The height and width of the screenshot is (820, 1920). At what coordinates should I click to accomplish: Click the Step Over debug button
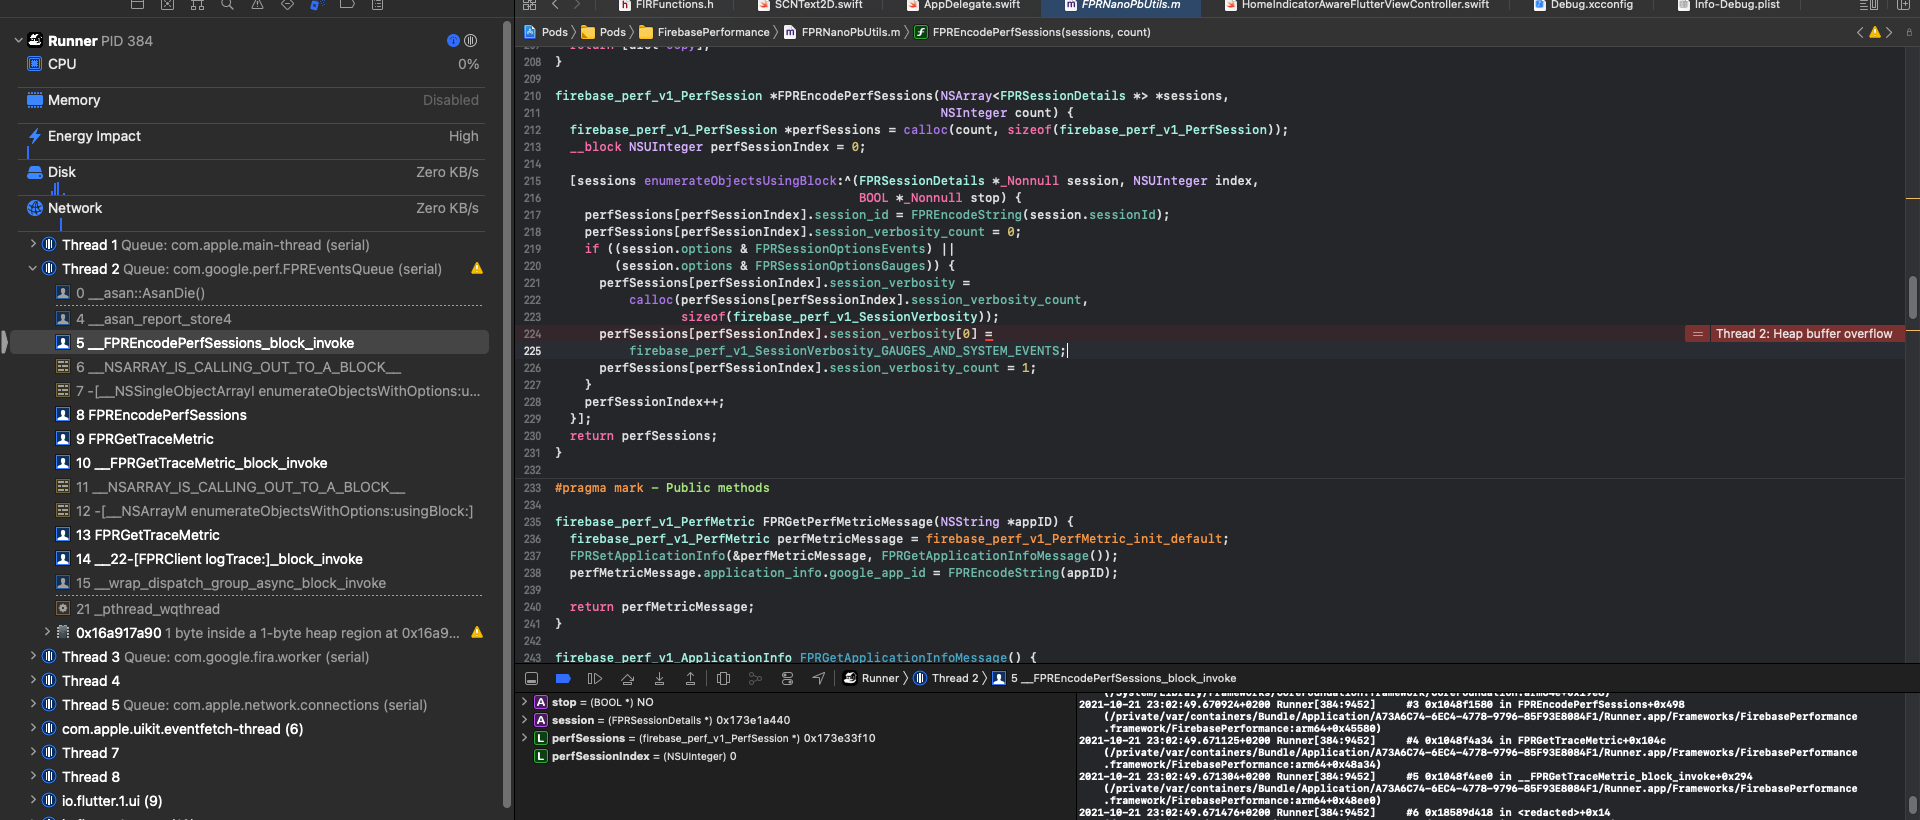627,678
